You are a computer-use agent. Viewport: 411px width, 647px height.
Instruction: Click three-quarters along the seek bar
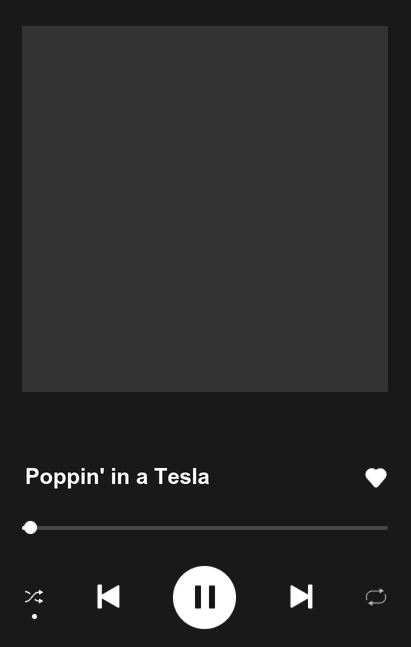(x=296, y=528)
